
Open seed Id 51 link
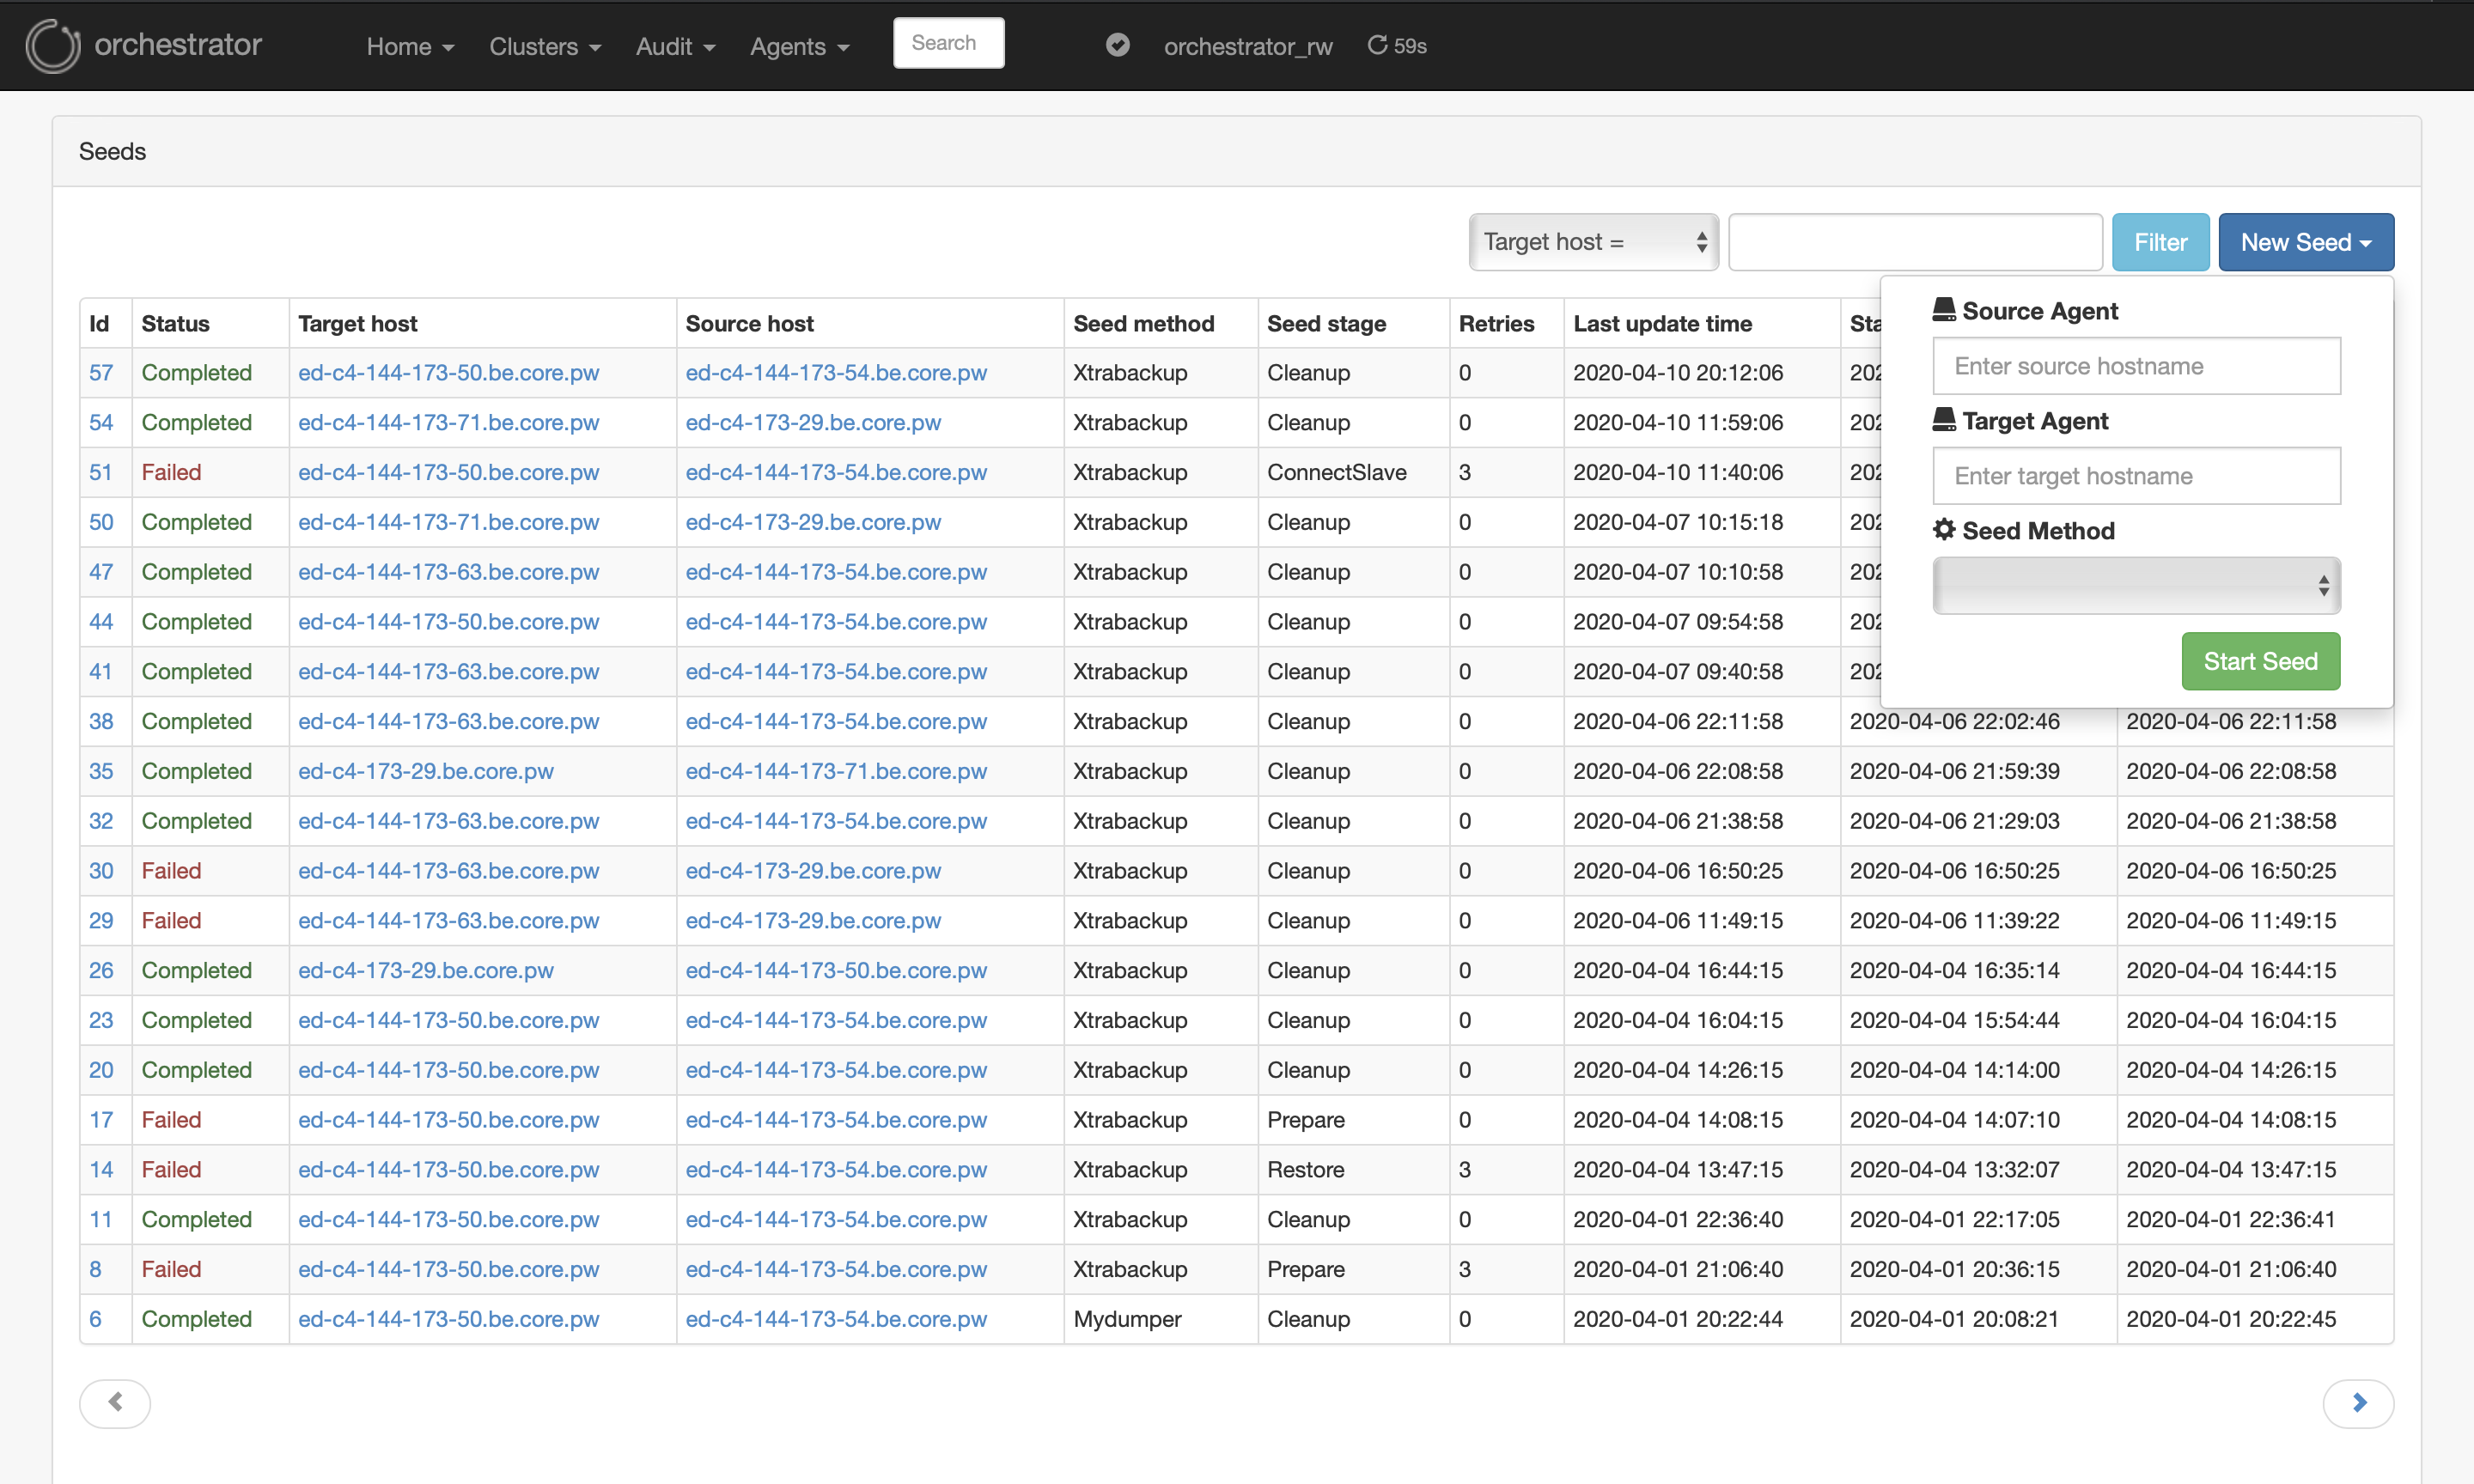point(100,472)
